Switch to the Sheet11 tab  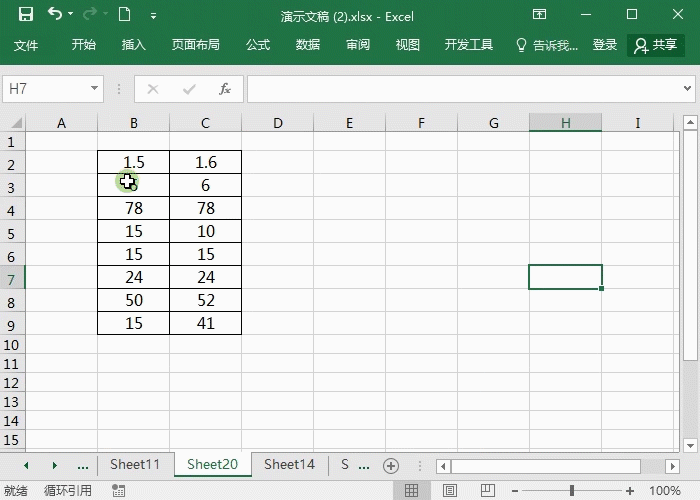tap(135, 465)
